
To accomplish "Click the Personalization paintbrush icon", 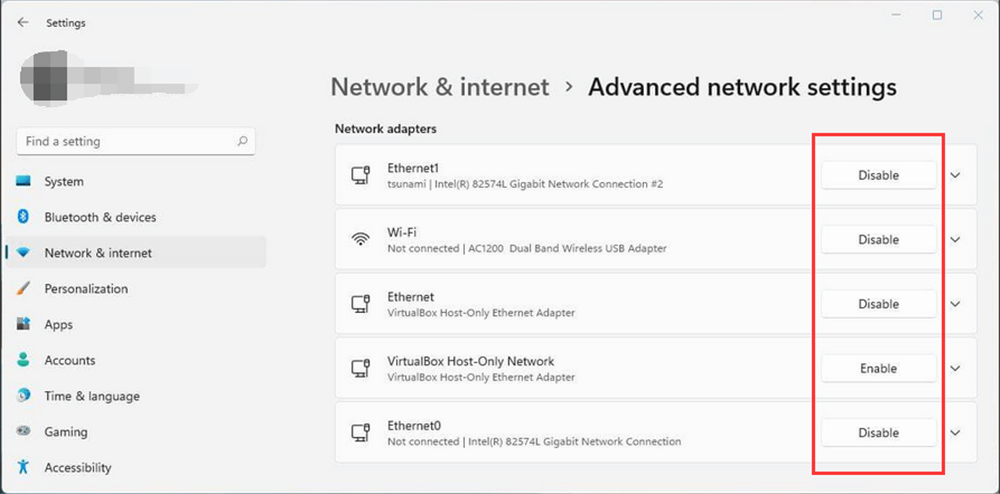I will 23,289.
